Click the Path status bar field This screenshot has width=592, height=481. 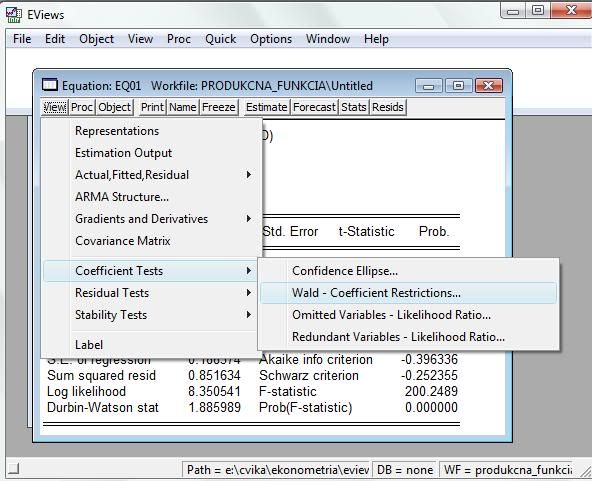point(277,470)
